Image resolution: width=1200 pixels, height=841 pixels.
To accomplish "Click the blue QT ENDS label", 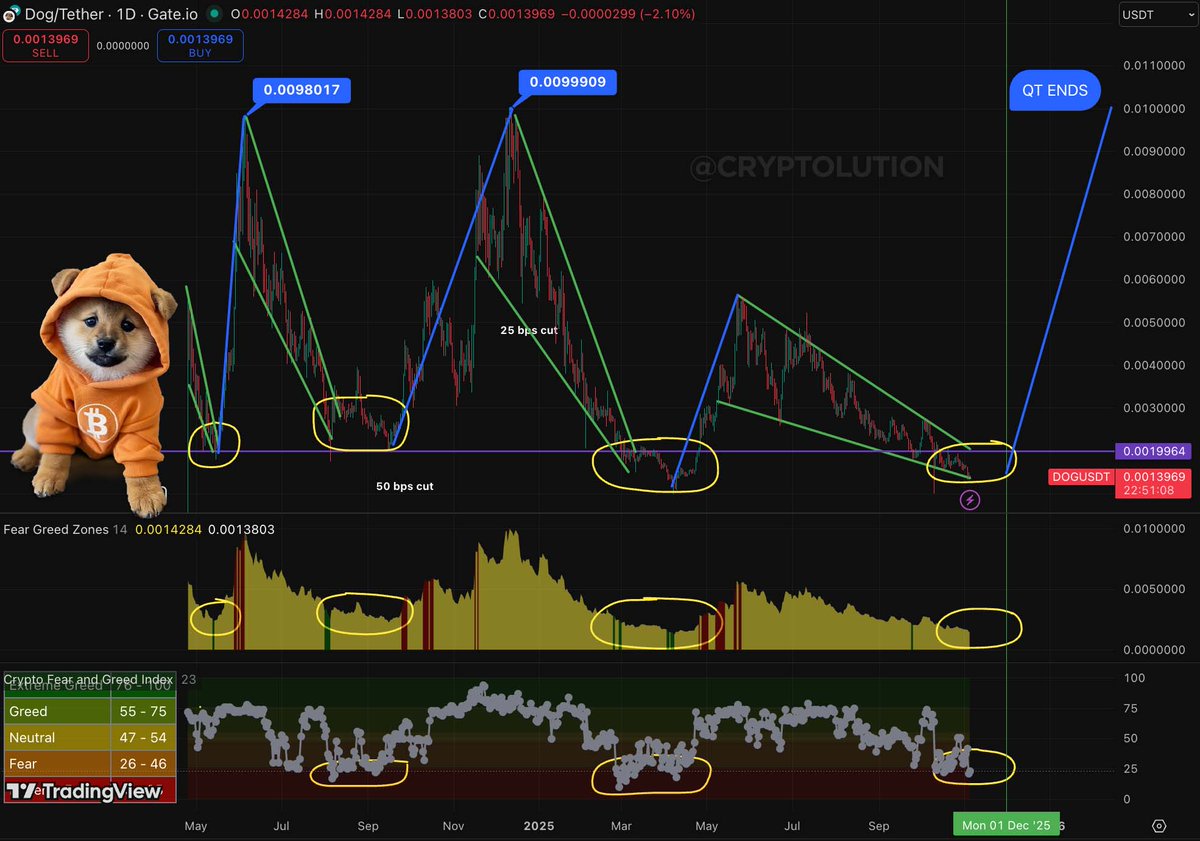I will [1054, 90].
